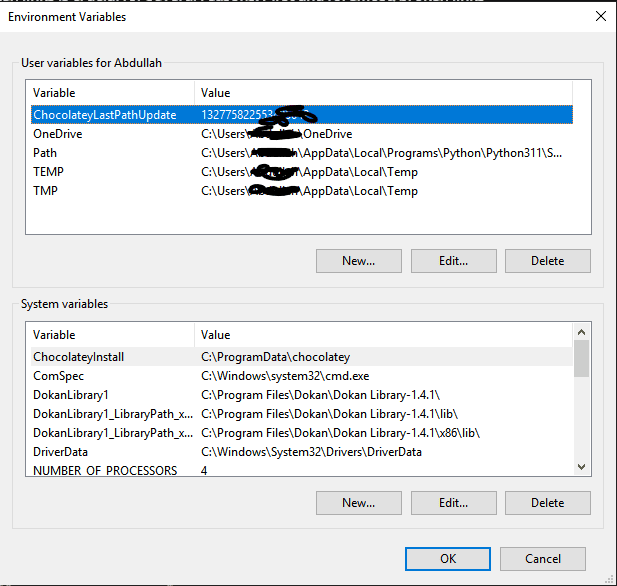Edit the selected user variable
Image resolution: width=617 pixels, height=586 pixels.
click(x=454, y=261)
